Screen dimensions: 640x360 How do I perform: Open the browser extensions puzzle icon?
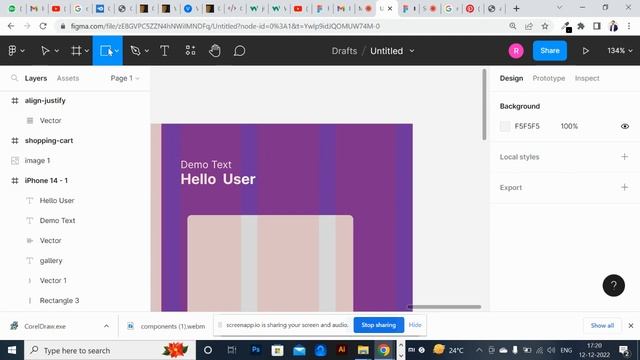[581, 26]
